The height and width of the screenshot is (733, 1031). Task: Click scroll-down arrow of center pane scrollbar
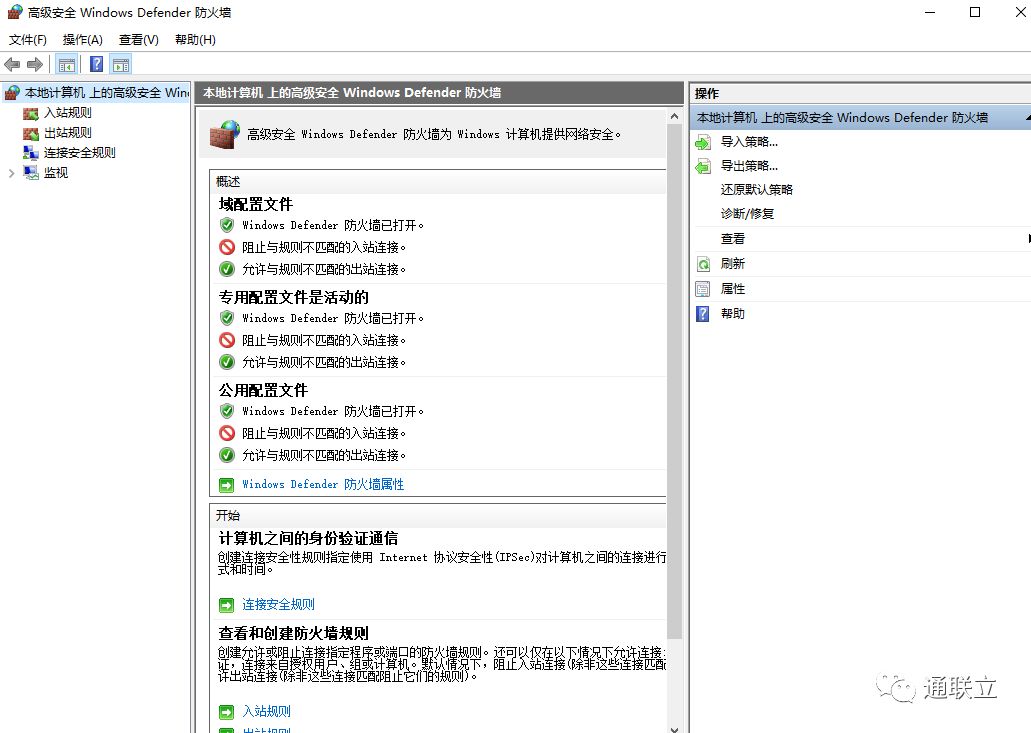point(674,728)
